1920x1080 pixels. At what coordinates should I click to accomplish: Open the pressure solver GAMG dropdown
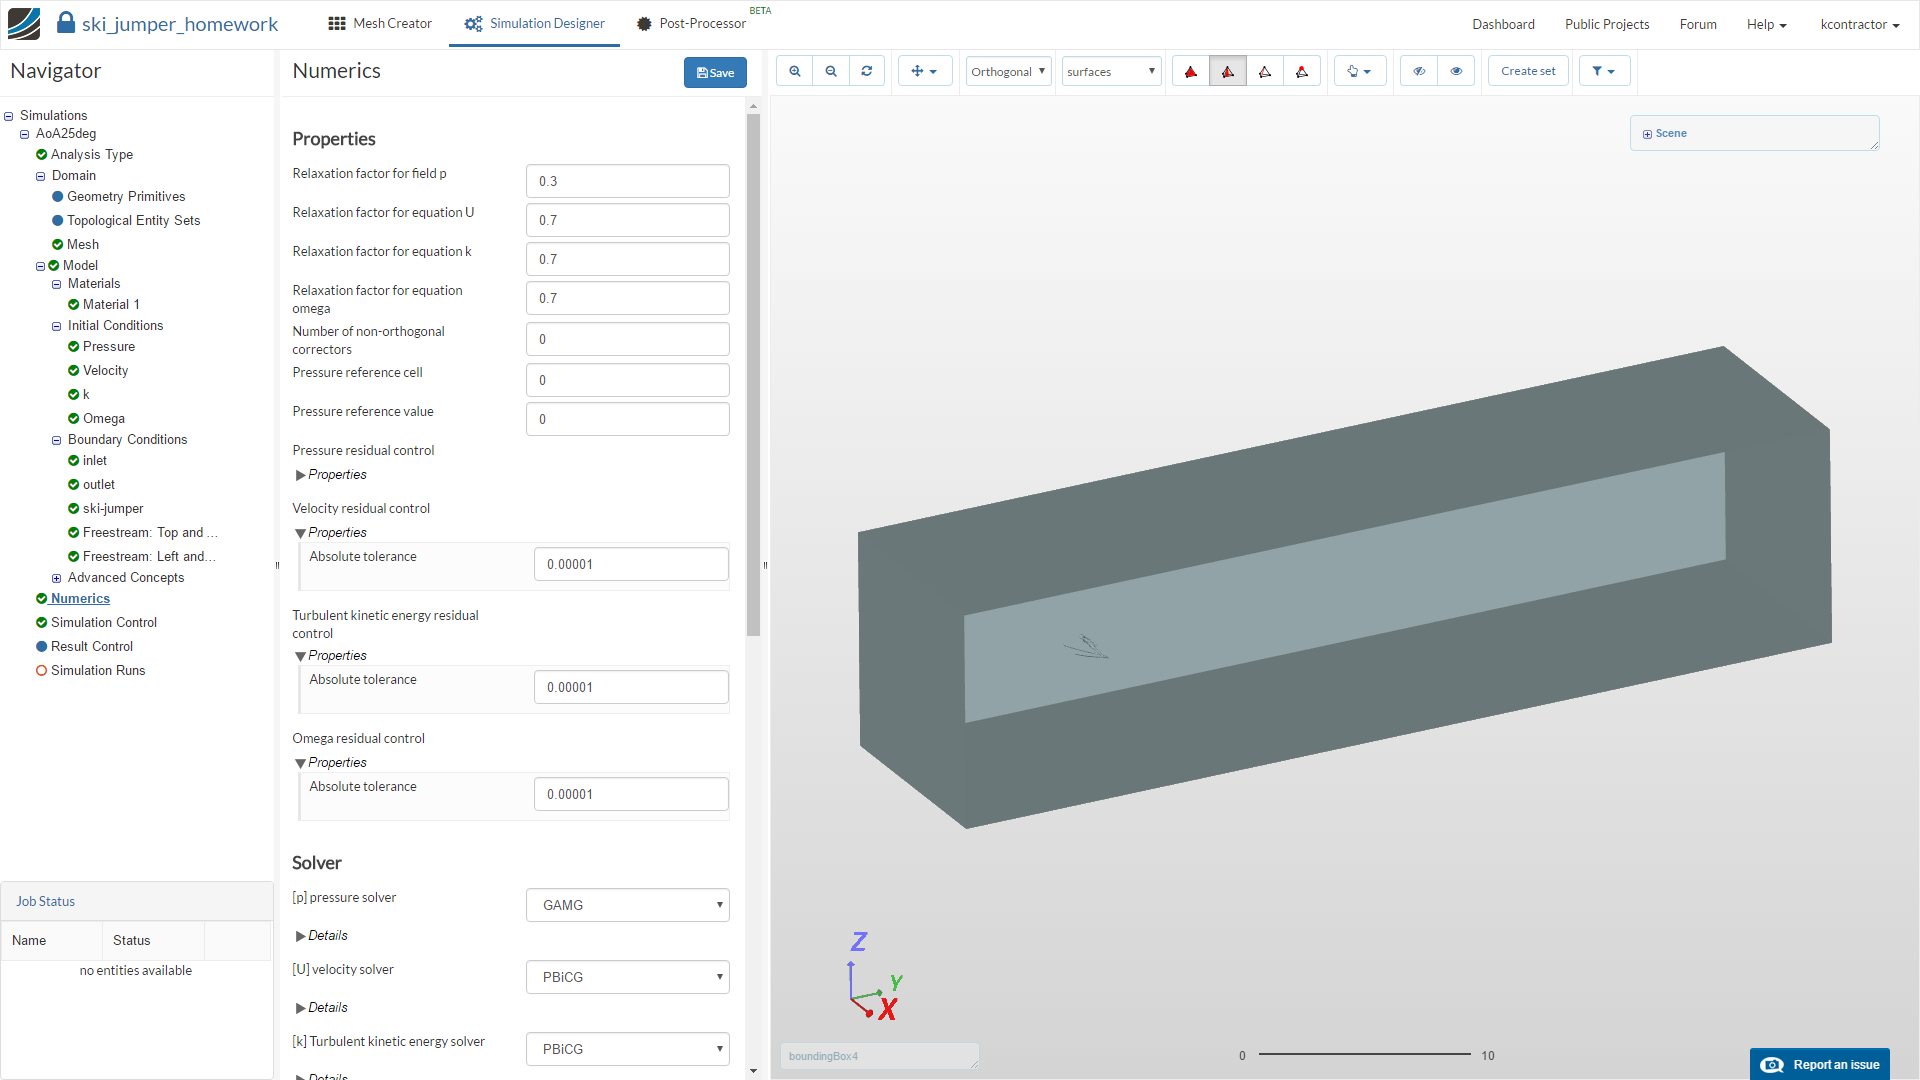click(627, 905)
